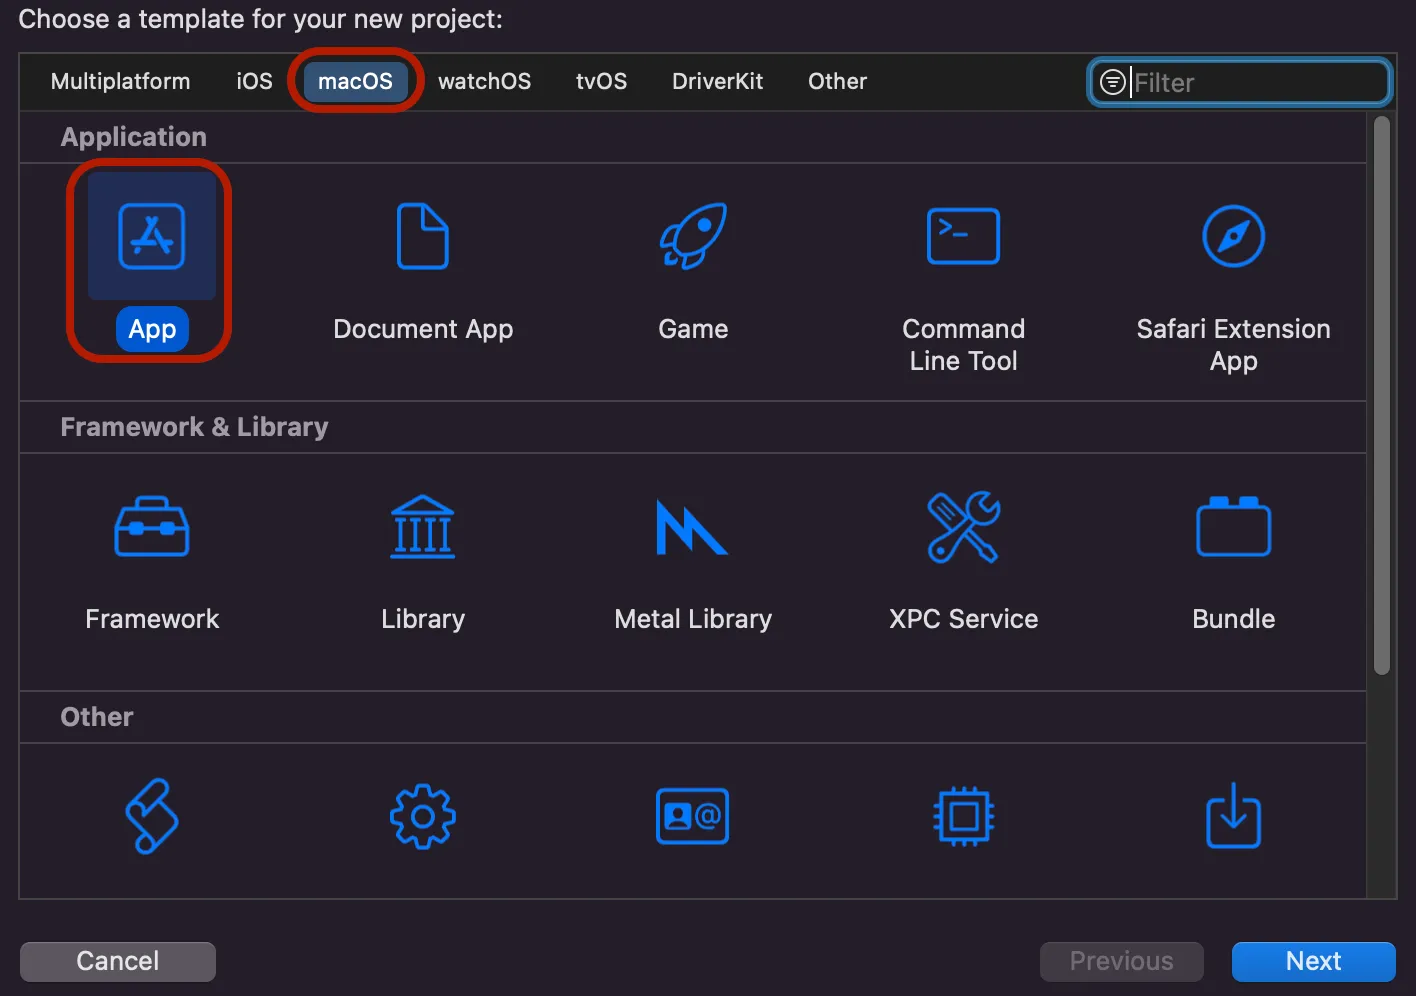The width and height of the screenshot is (1416, 996).
Task: Pick the Game rocket icon
Action: (693, 237)
